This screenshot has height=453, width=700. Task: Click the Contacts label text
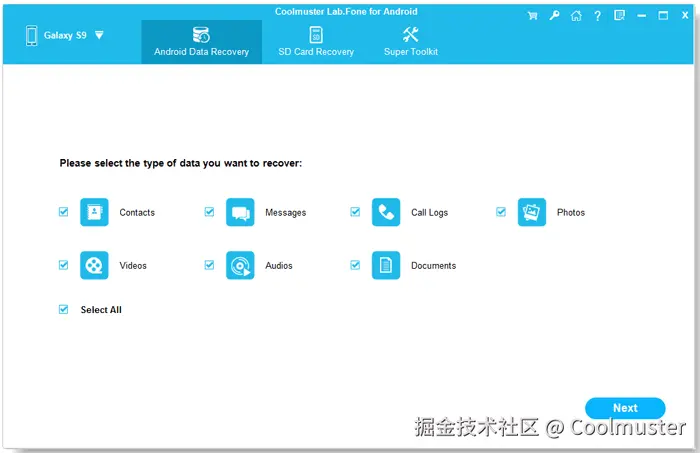point(137,212)
